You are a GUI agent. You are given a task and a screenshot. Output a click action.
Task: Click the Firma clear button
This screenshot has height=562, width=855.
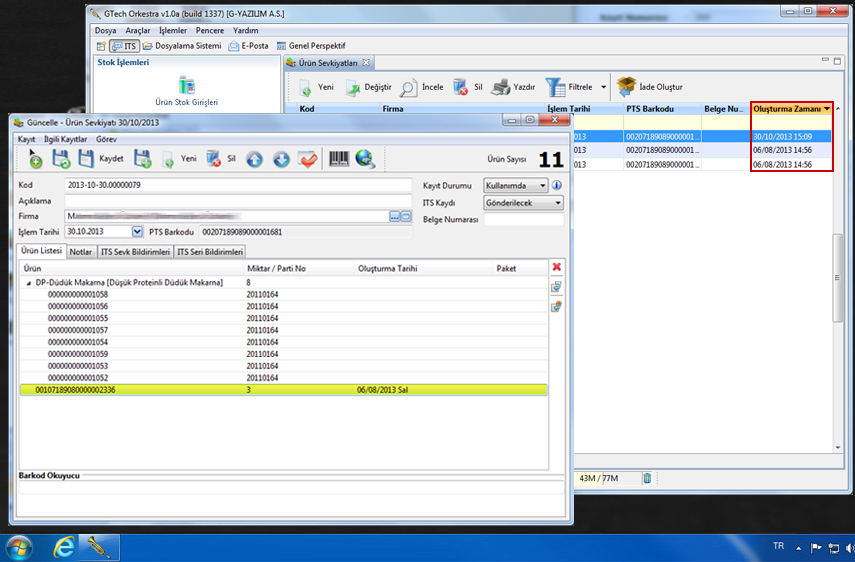coord(406,216)
